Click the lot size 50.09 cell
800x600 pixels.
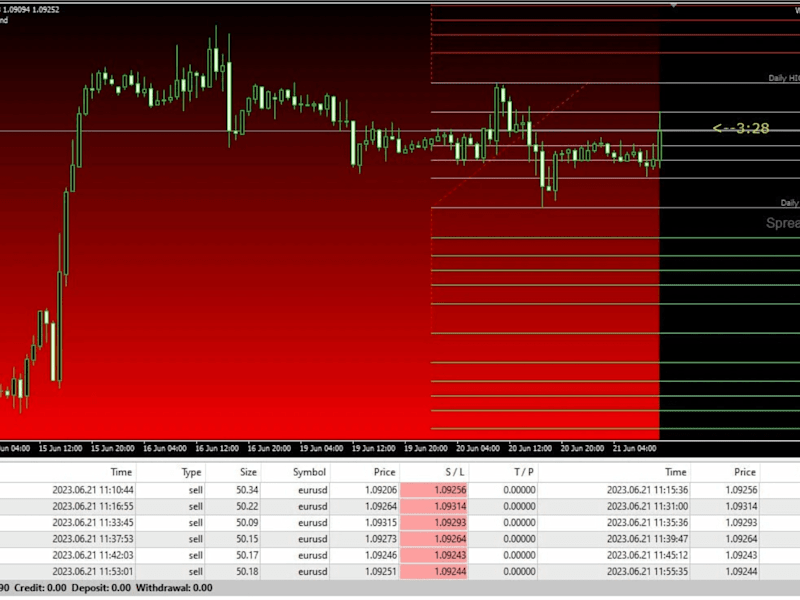pyautogui.click(x=247, y=523)
